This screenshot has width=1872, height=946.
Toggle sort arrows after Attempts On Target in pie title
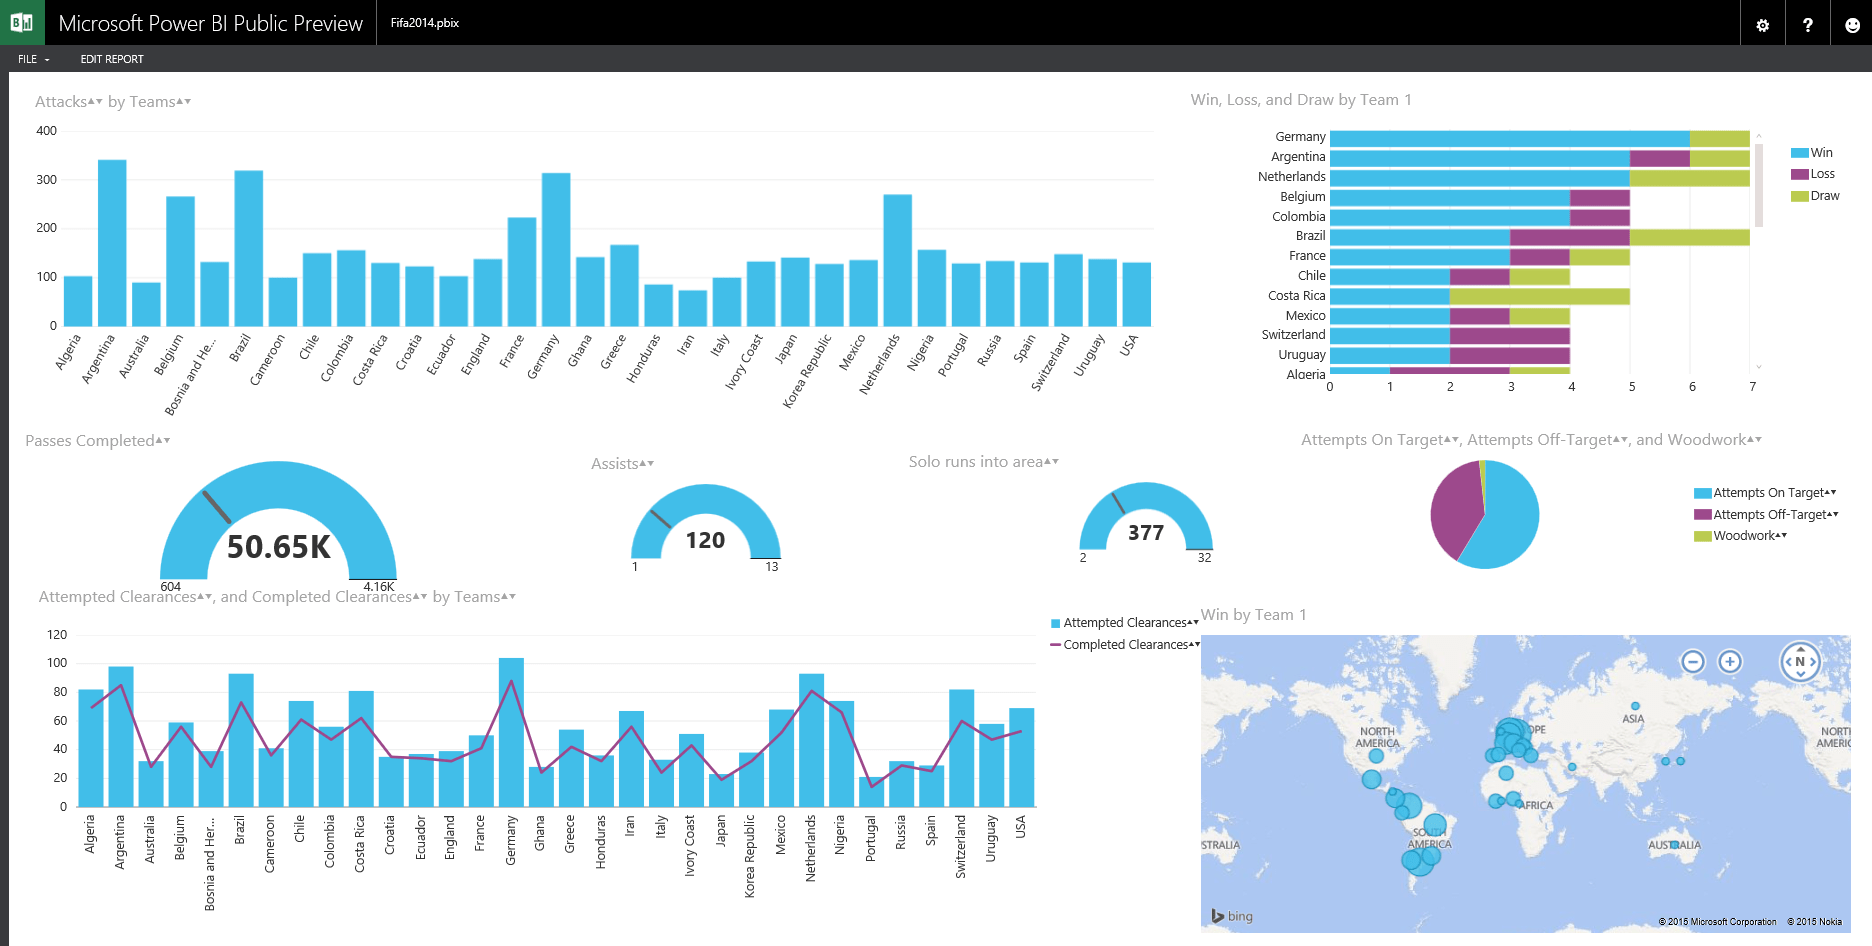pos(1452,439)
